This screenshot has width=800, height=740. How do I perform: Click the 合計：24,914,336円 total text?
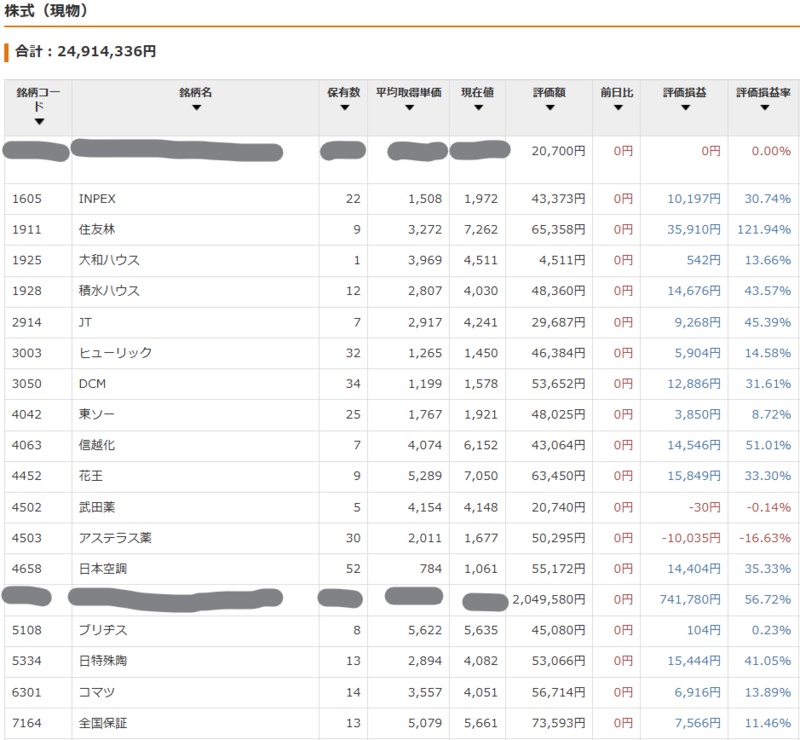point(86,52)
